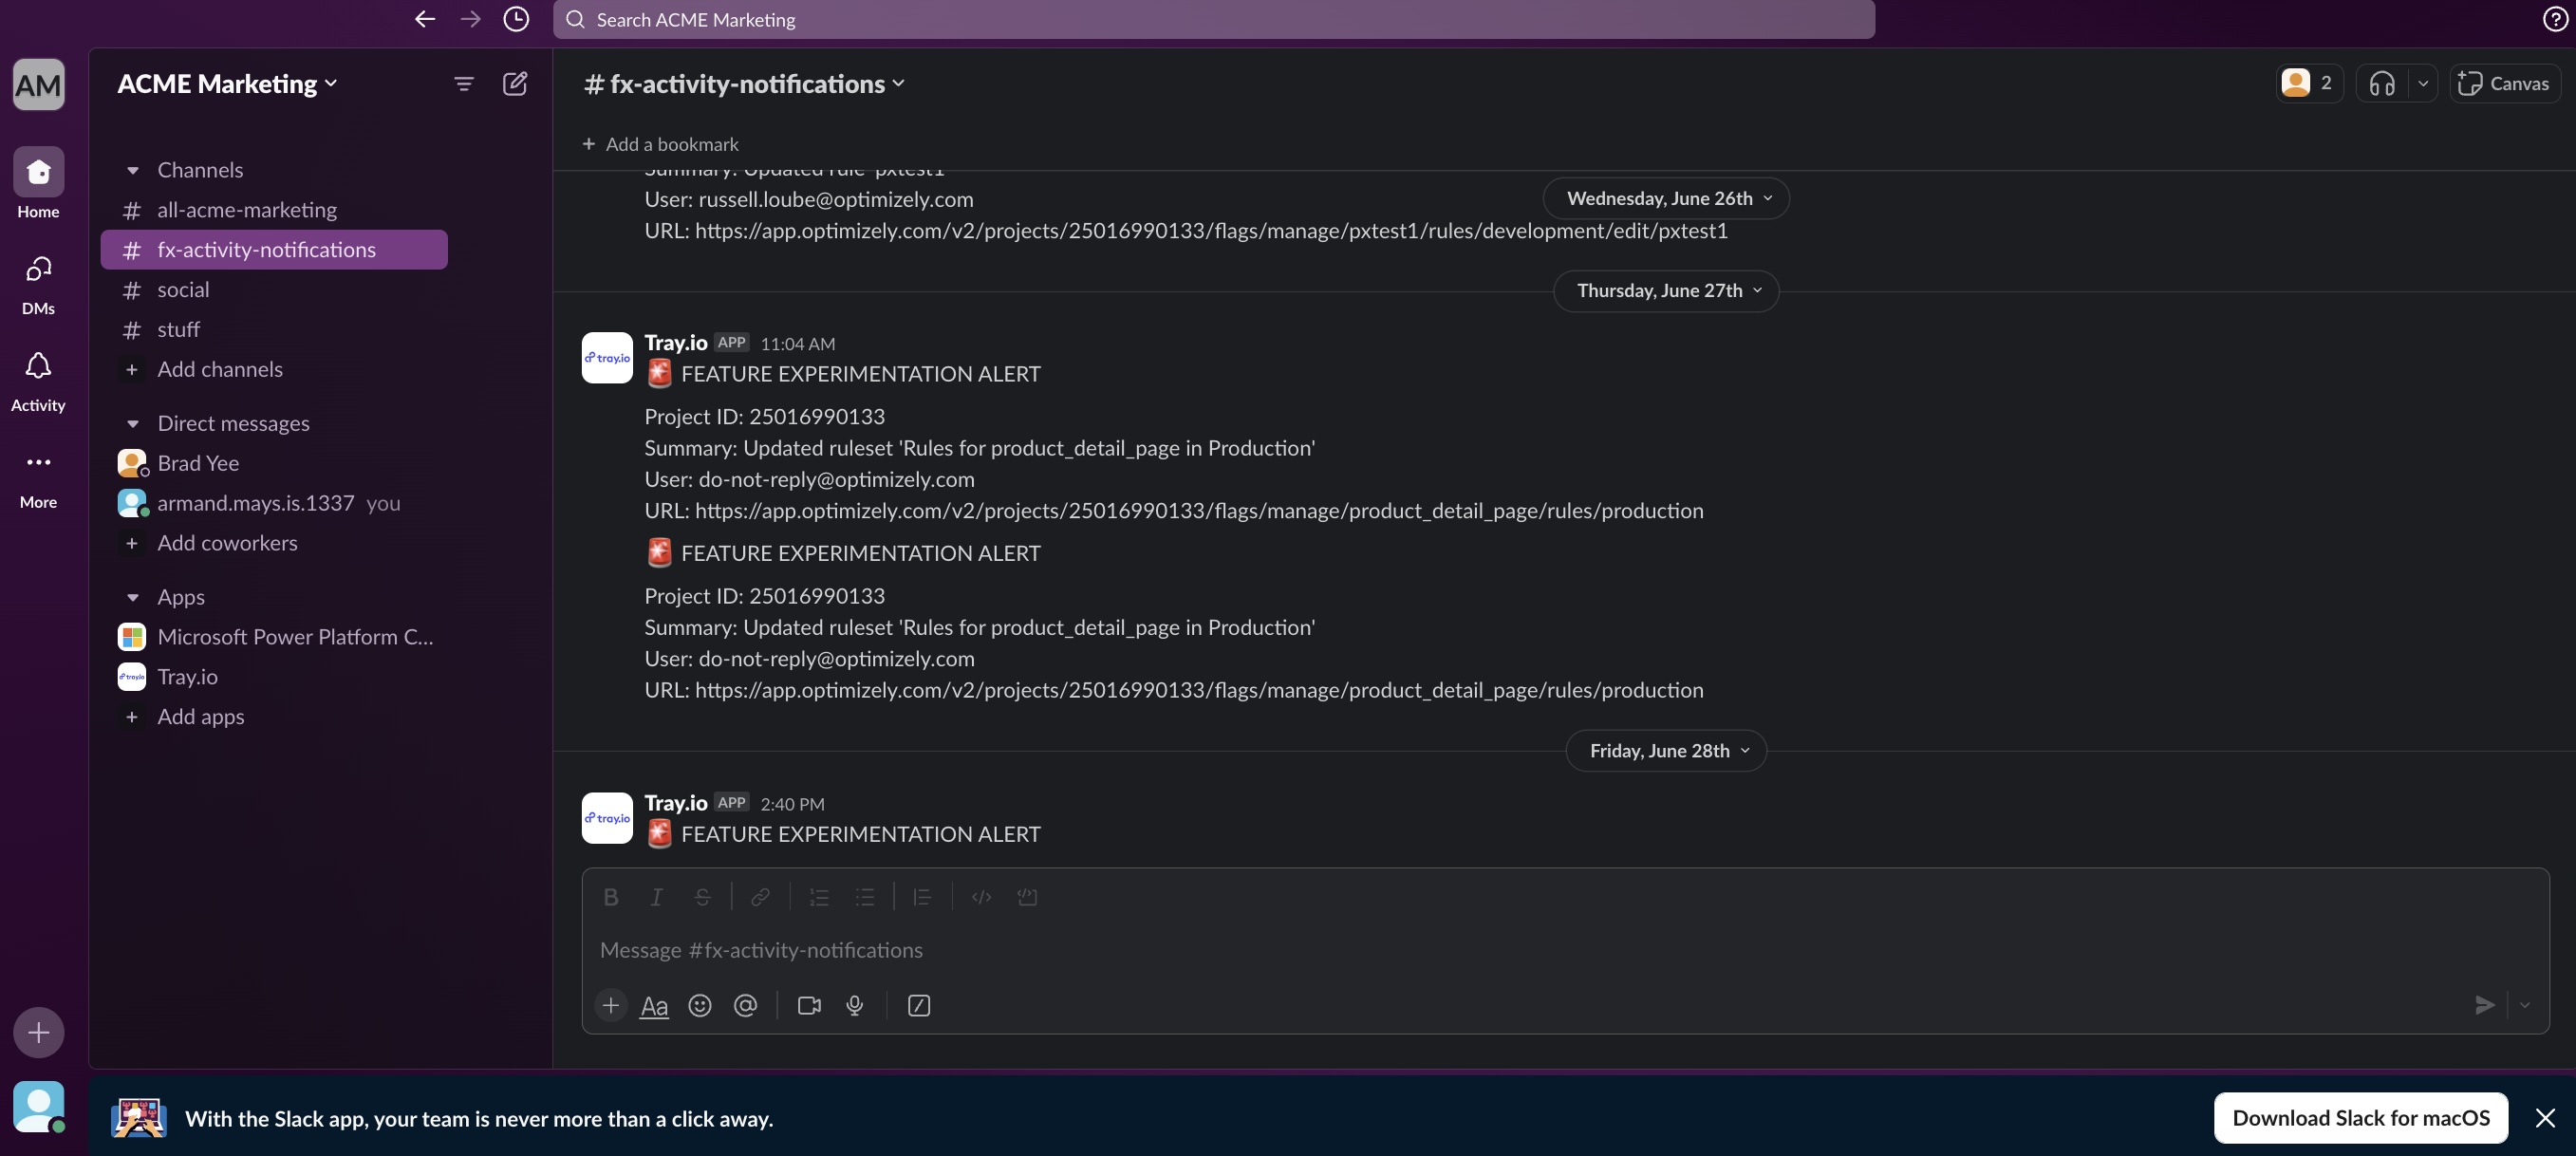Collapse the Apps section
The width and height of the screenshot is (2576, 1156).
point(132,597)
